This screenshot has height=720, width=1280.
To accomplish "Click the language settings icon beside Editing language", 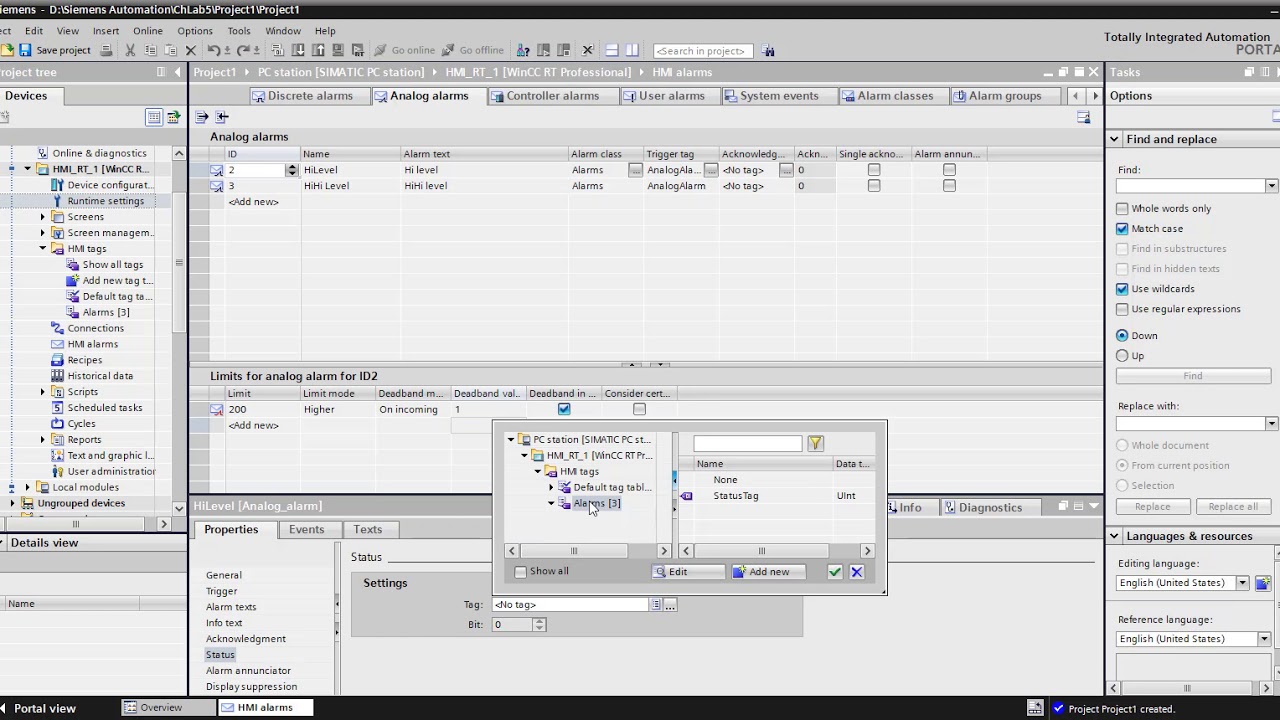I will coord(1263,583).
